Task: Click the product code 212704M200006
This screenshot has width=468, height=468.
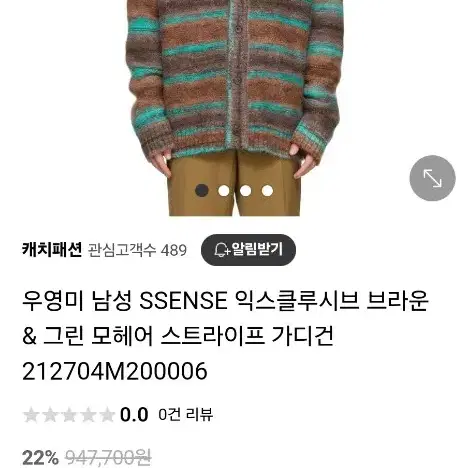Action: point(115,371)
